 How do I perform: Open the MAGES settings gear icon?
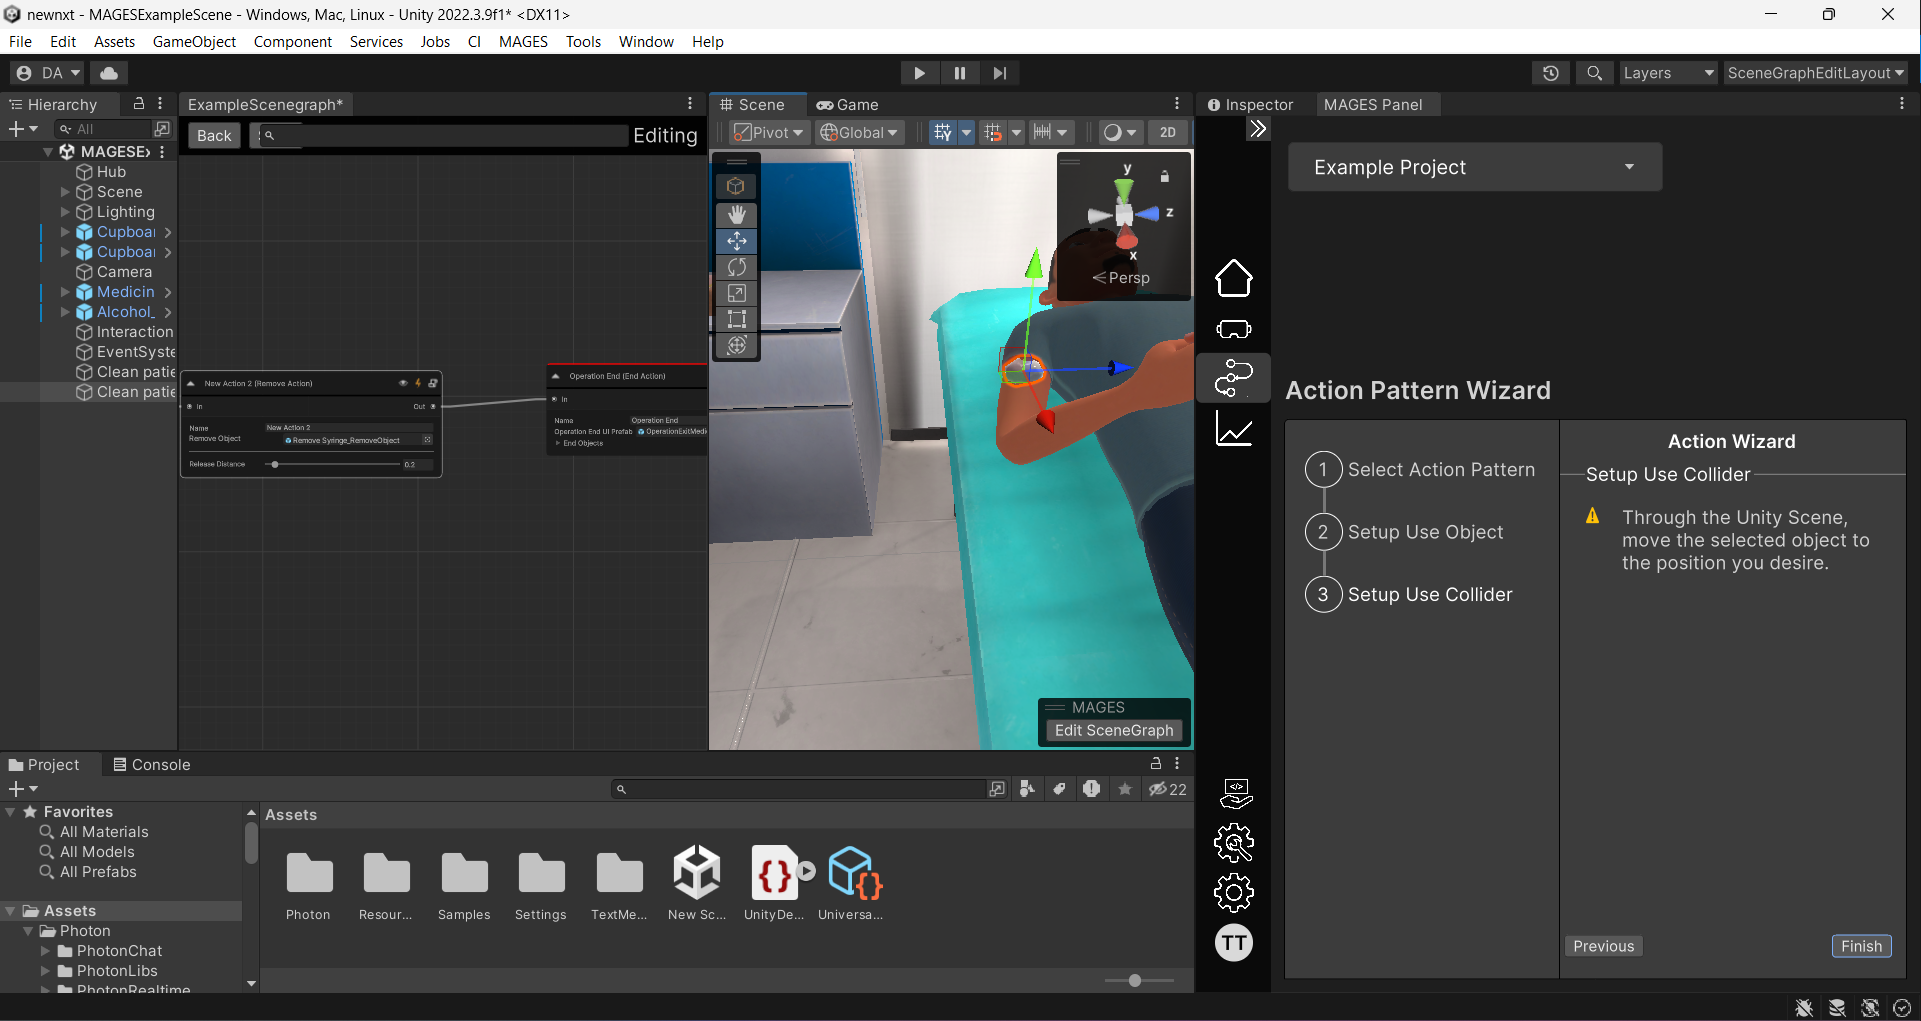pyautogui.click(x=1233, y=893)
